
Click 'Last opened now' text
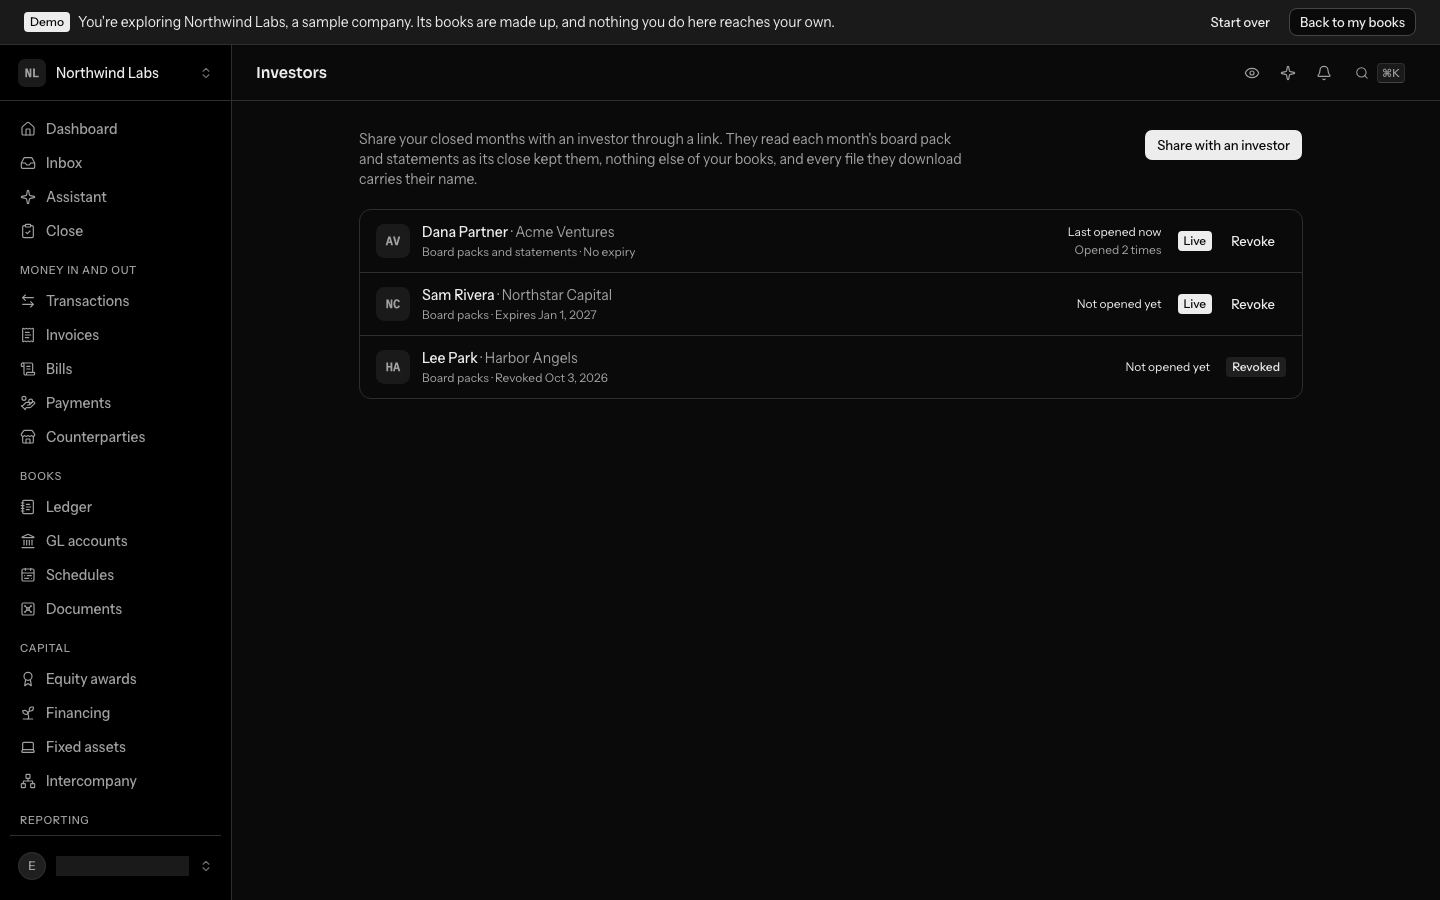click(x=1114, y=232)
